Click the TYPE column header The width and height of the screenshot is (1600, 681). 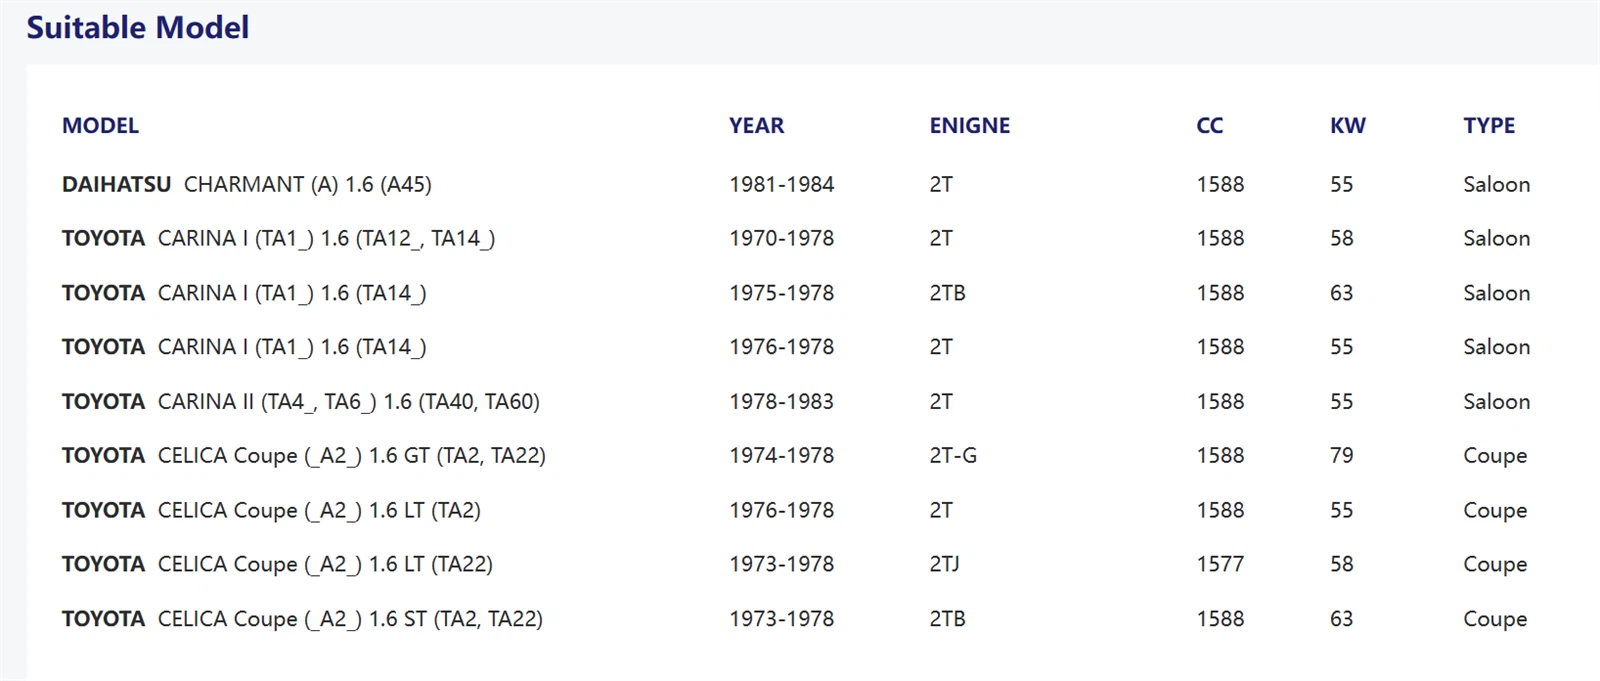1489,126
